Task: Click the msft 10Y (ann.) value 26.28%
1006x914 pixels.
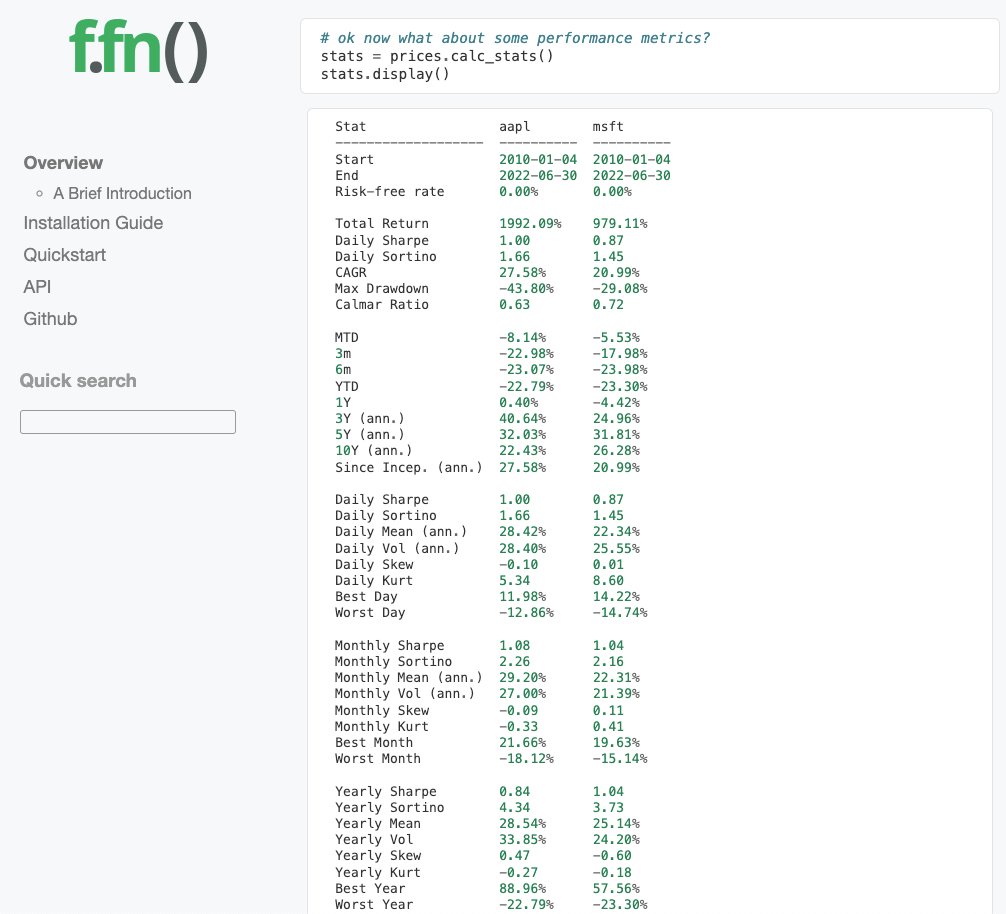Action: click(x=616, y=450)
